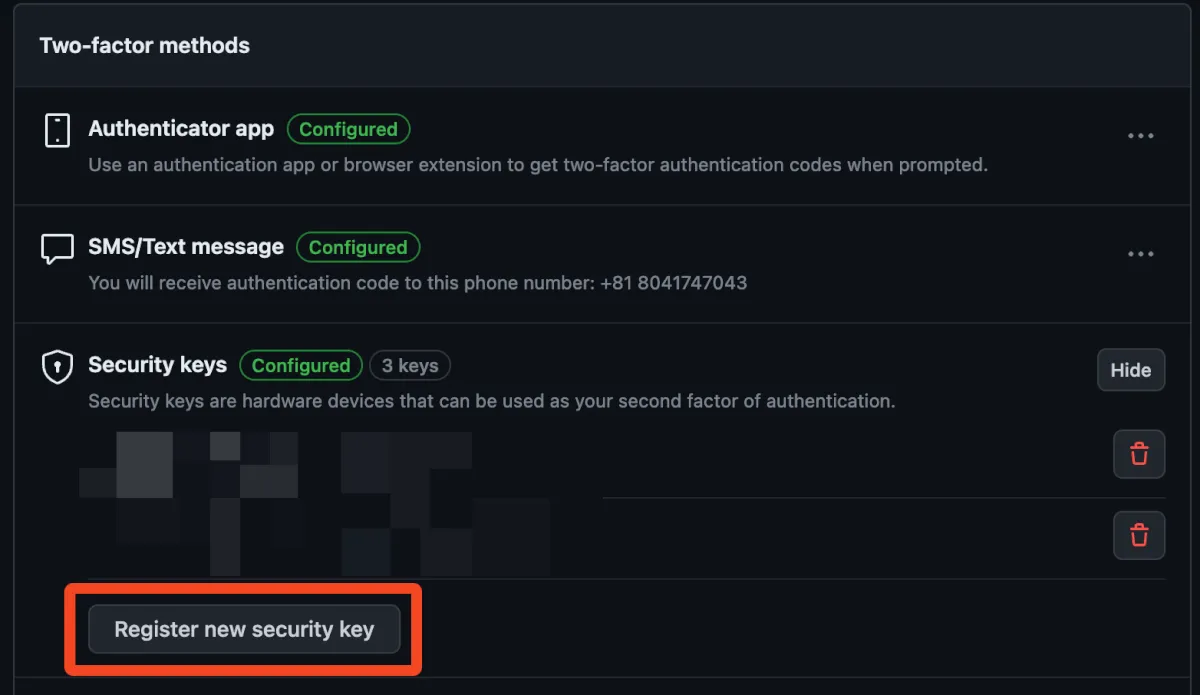Select the Authenticator app heading
The width and height of the screenshot is (1200, 695).
(181, 129)
